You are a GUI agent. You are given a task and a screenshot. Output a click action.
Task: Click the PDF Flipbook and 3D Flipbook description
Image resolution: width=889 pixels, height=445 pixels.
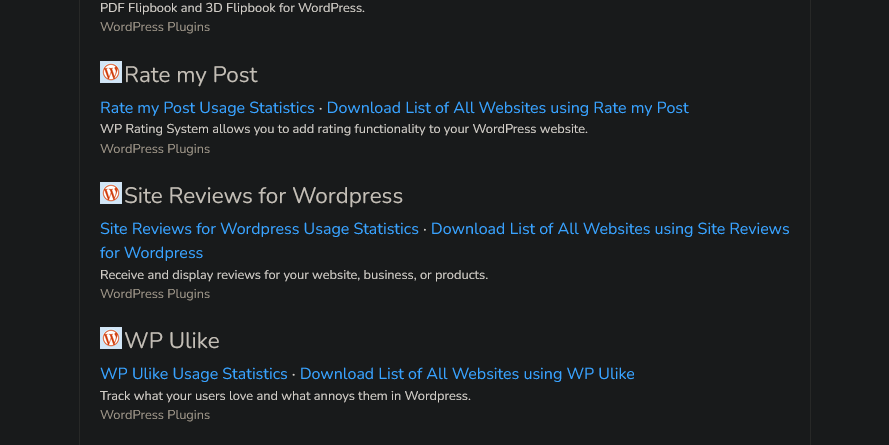click(x=232, y=8)
